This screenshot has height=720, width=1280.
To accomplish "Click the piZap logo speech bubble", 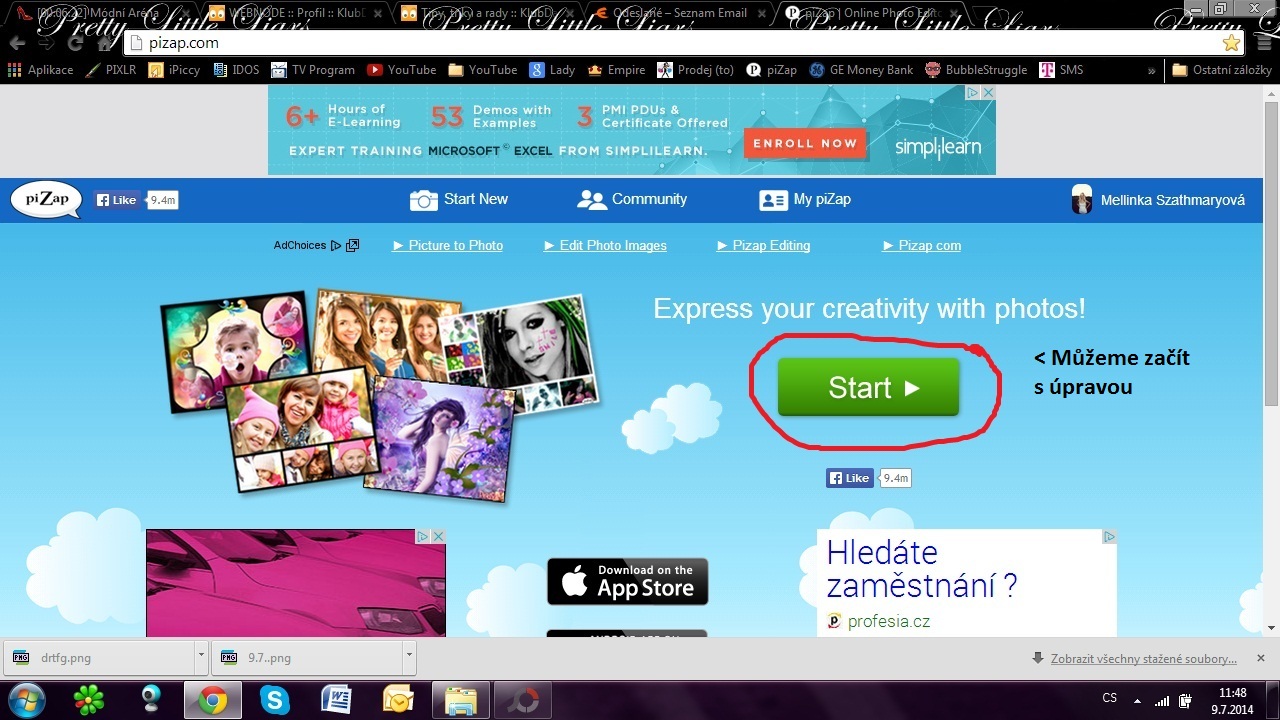I will 46,200.
